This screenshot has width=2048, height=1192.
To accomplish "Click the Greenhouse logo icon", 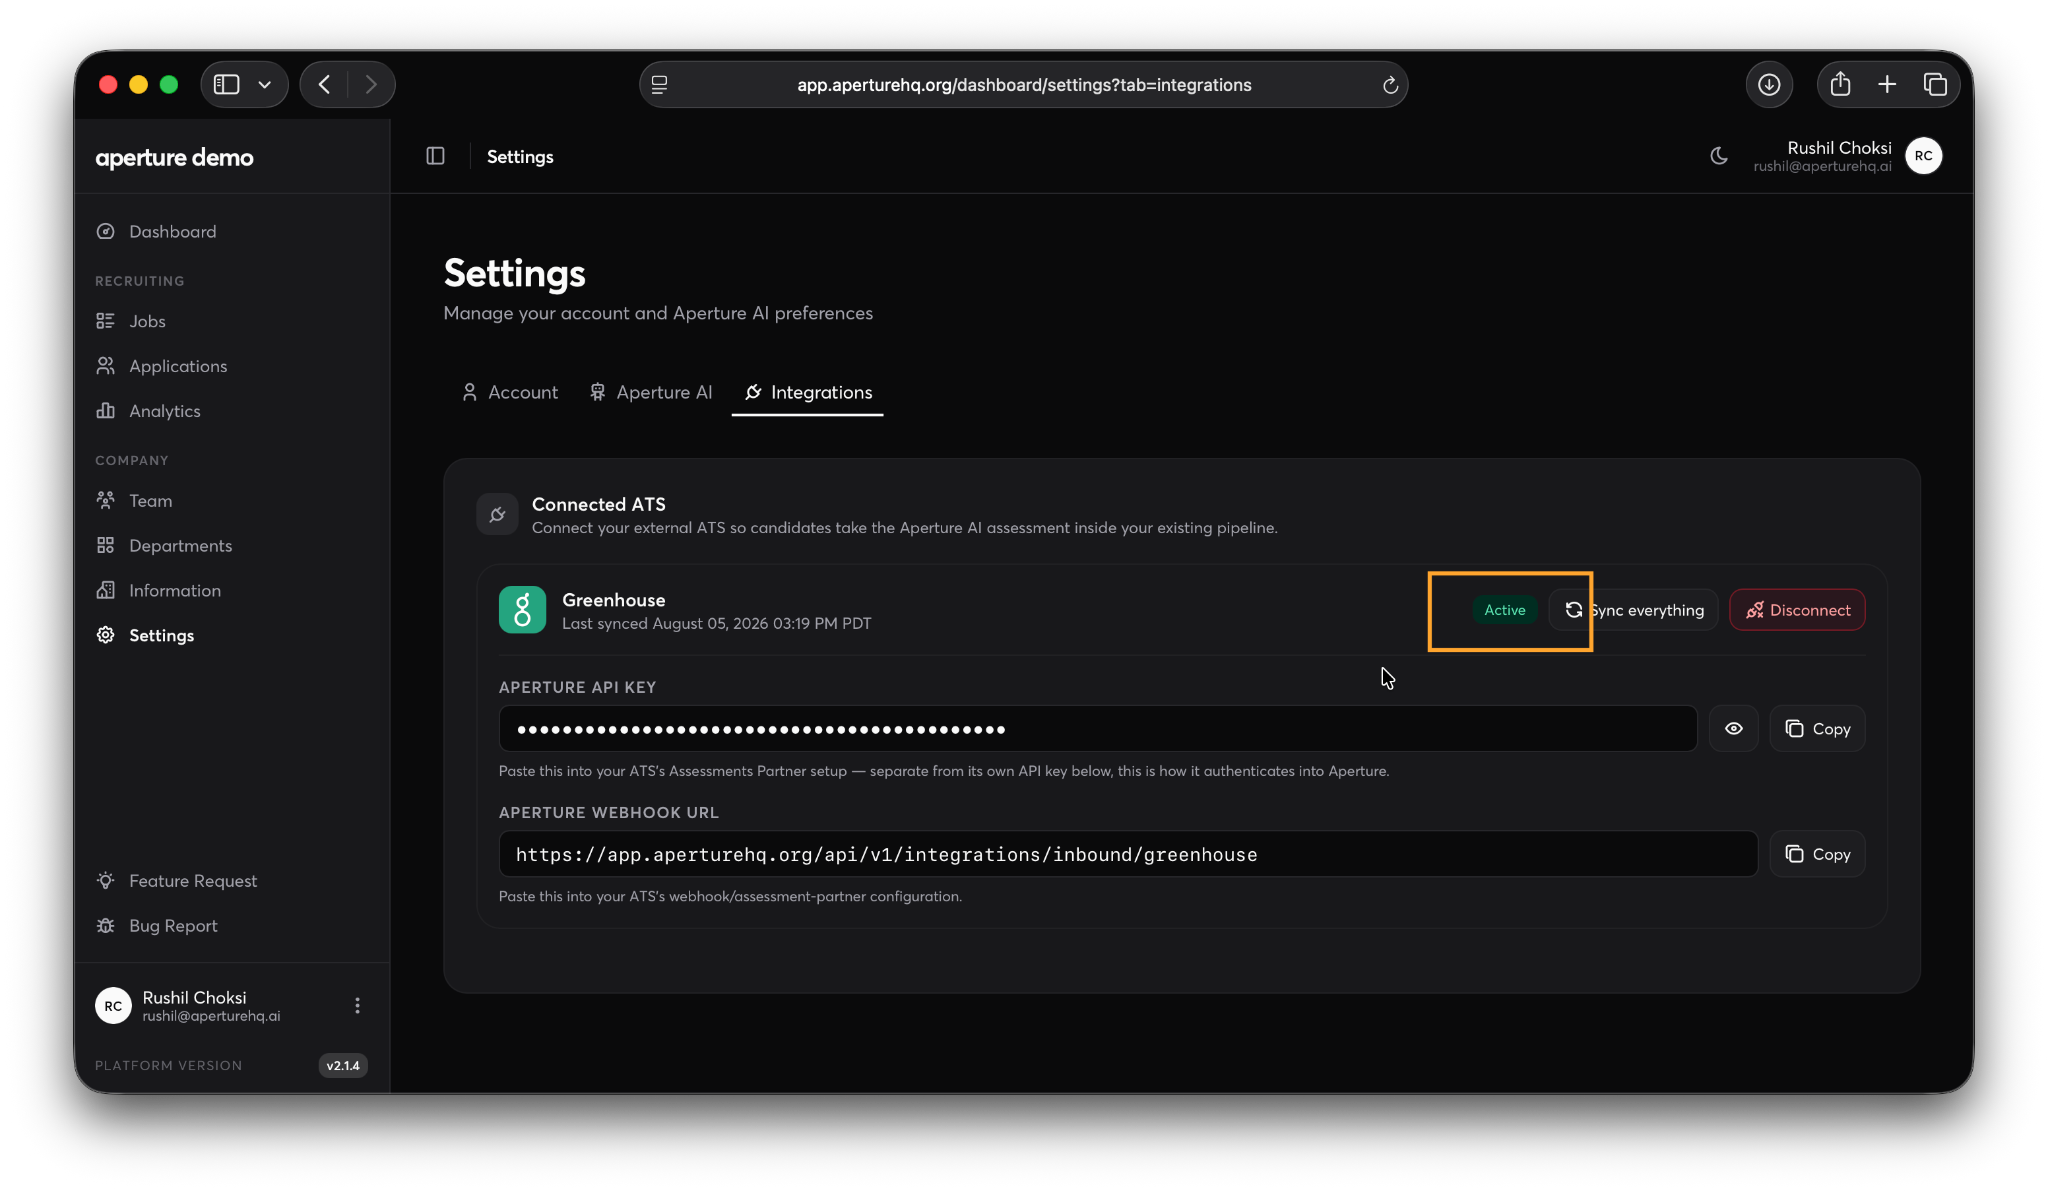I will [x=522, y=610].
